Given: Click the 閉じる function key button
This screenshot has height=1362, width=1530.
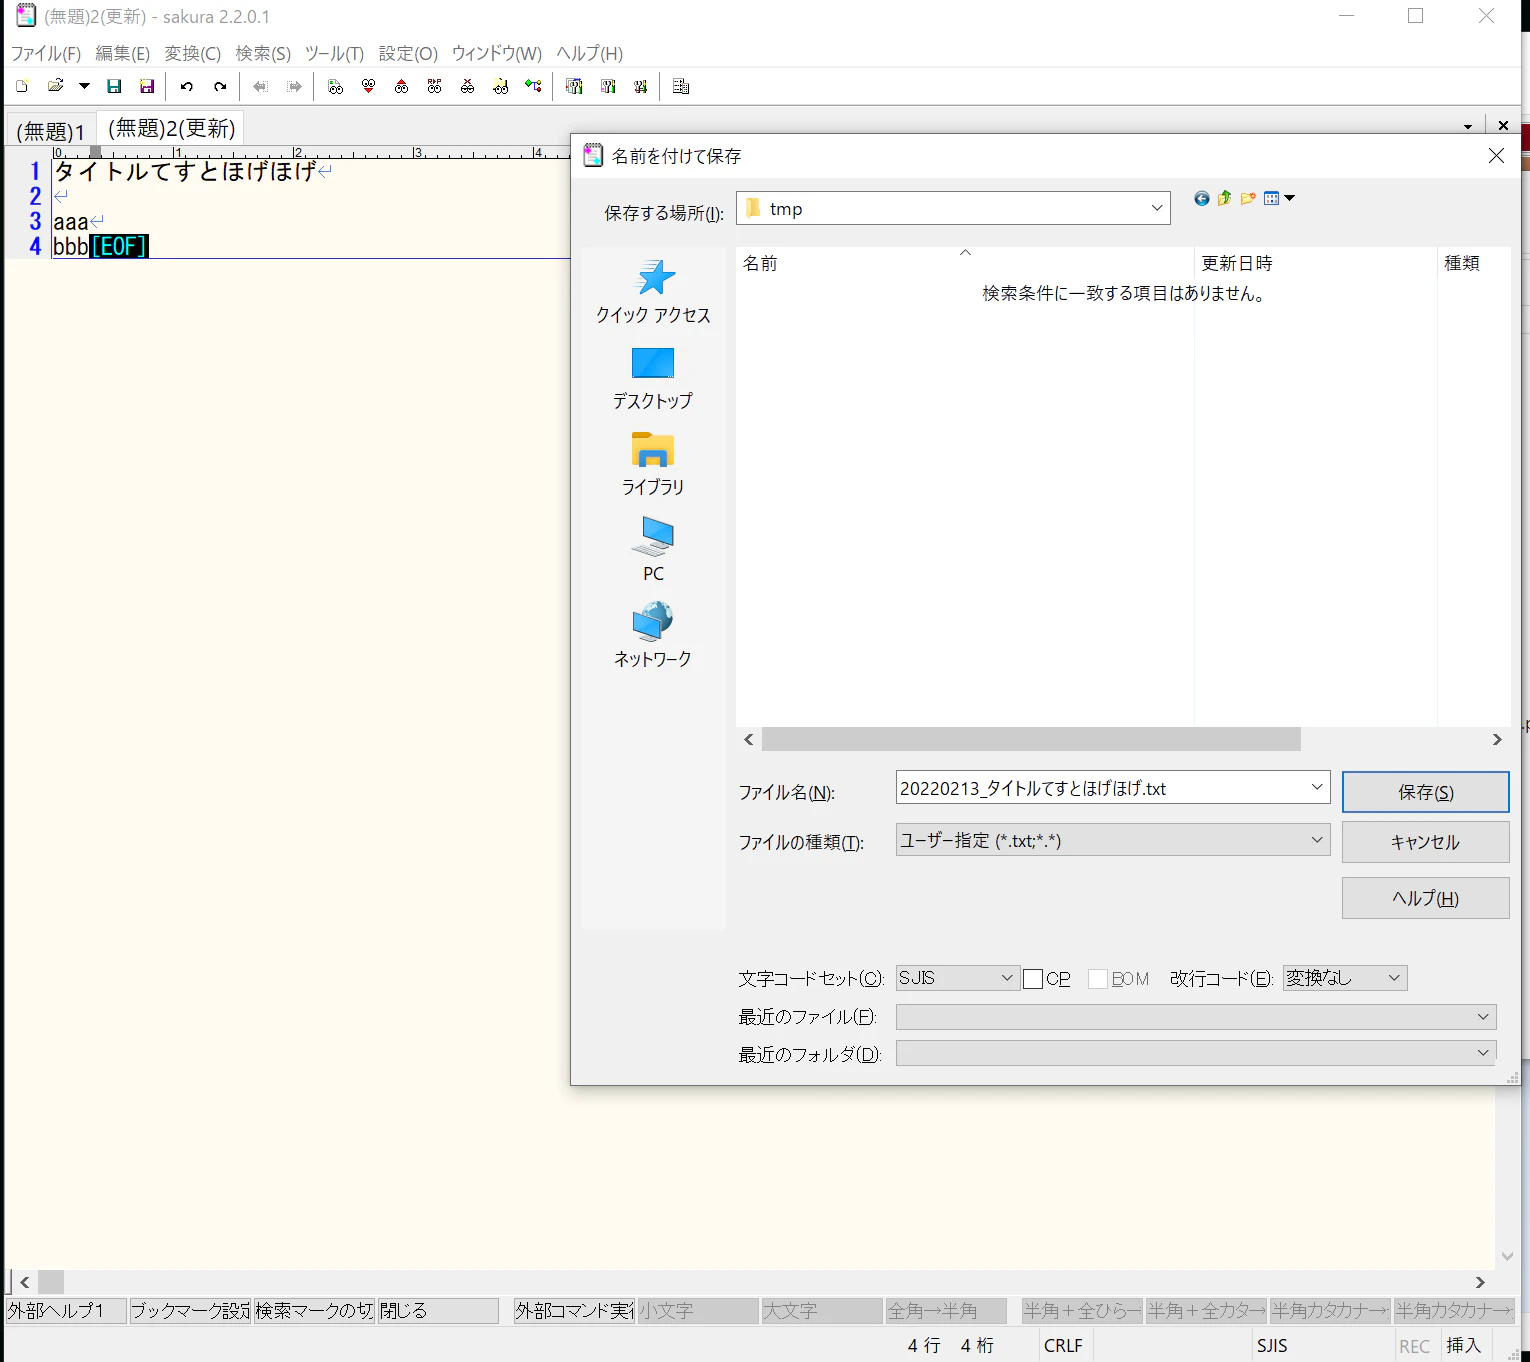Looking at the screenshot, I should point(438,1310).
